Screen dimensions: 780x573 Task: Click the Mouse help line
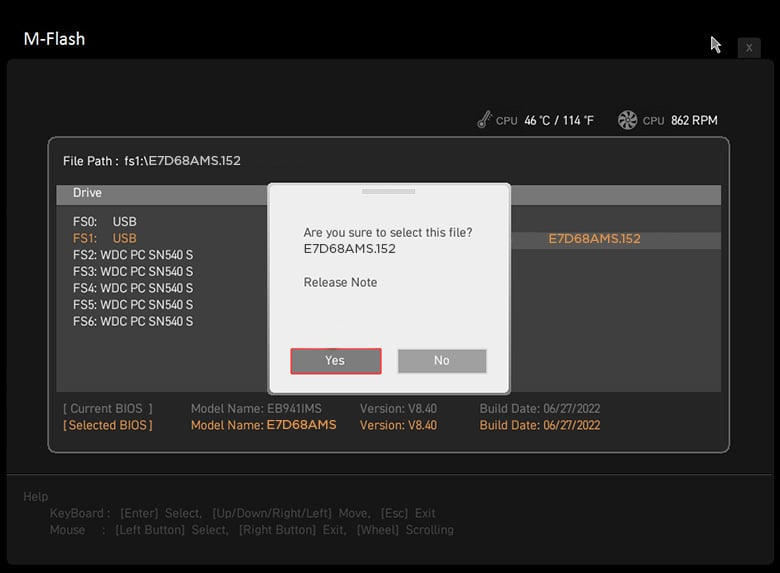(x=252, y=530)
